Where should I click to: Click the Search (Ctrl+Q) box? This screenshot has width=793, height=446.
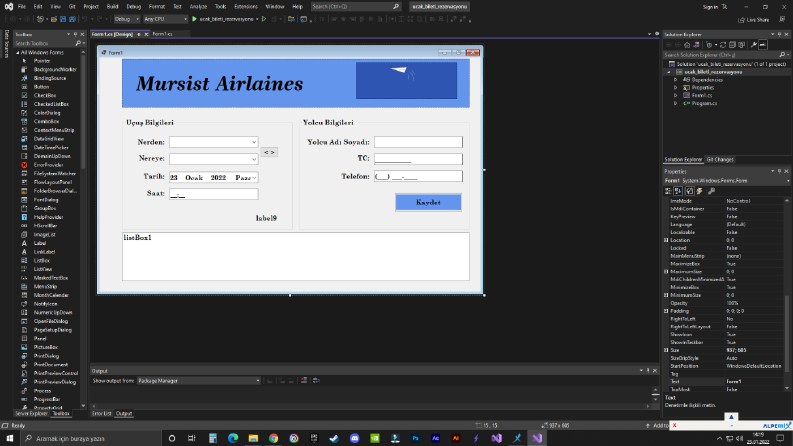point(355,7)
